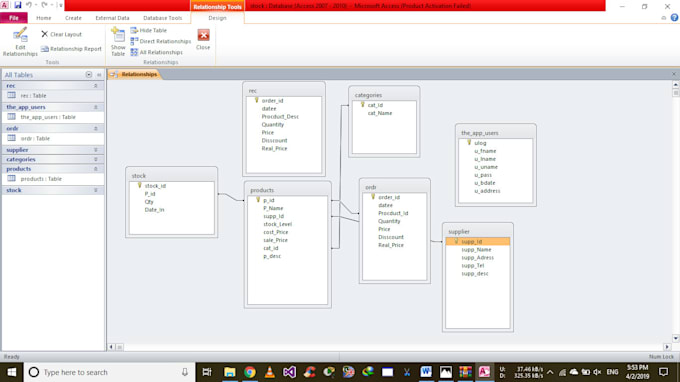Collapse the rec group in navigation pane

click(x=95, y=86)
